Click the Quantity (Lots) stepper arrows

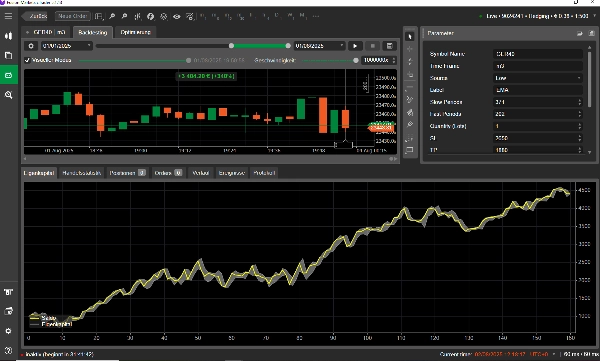[580, 126]
